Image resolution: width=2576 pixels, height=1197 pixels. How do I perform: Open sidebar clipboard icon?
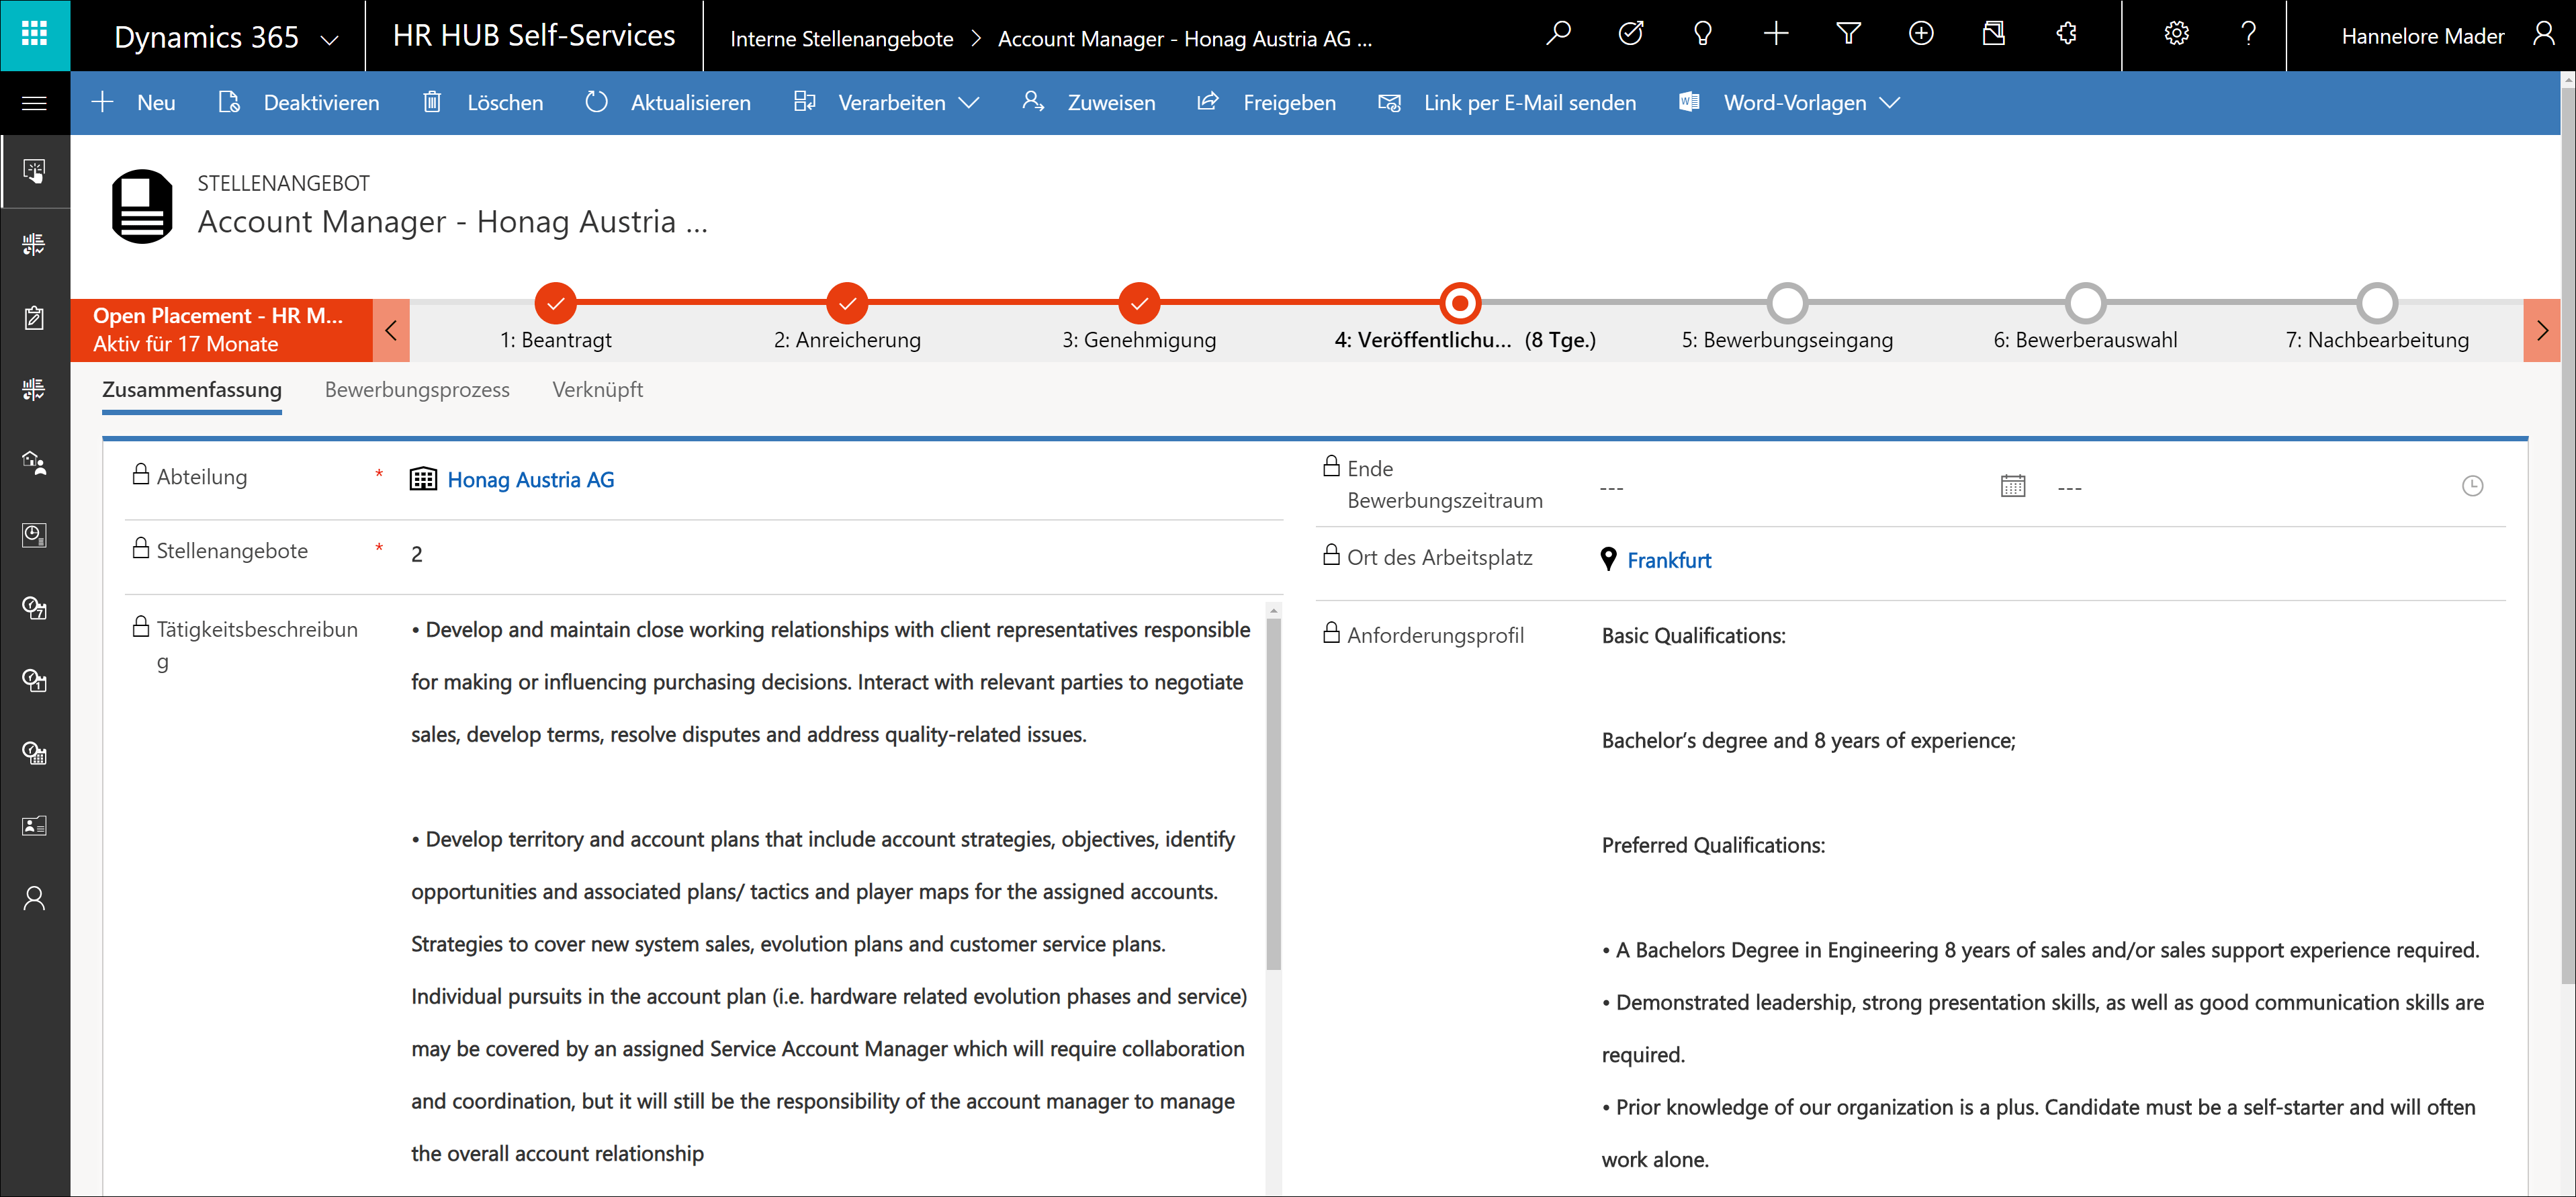[x=35, y=318]
